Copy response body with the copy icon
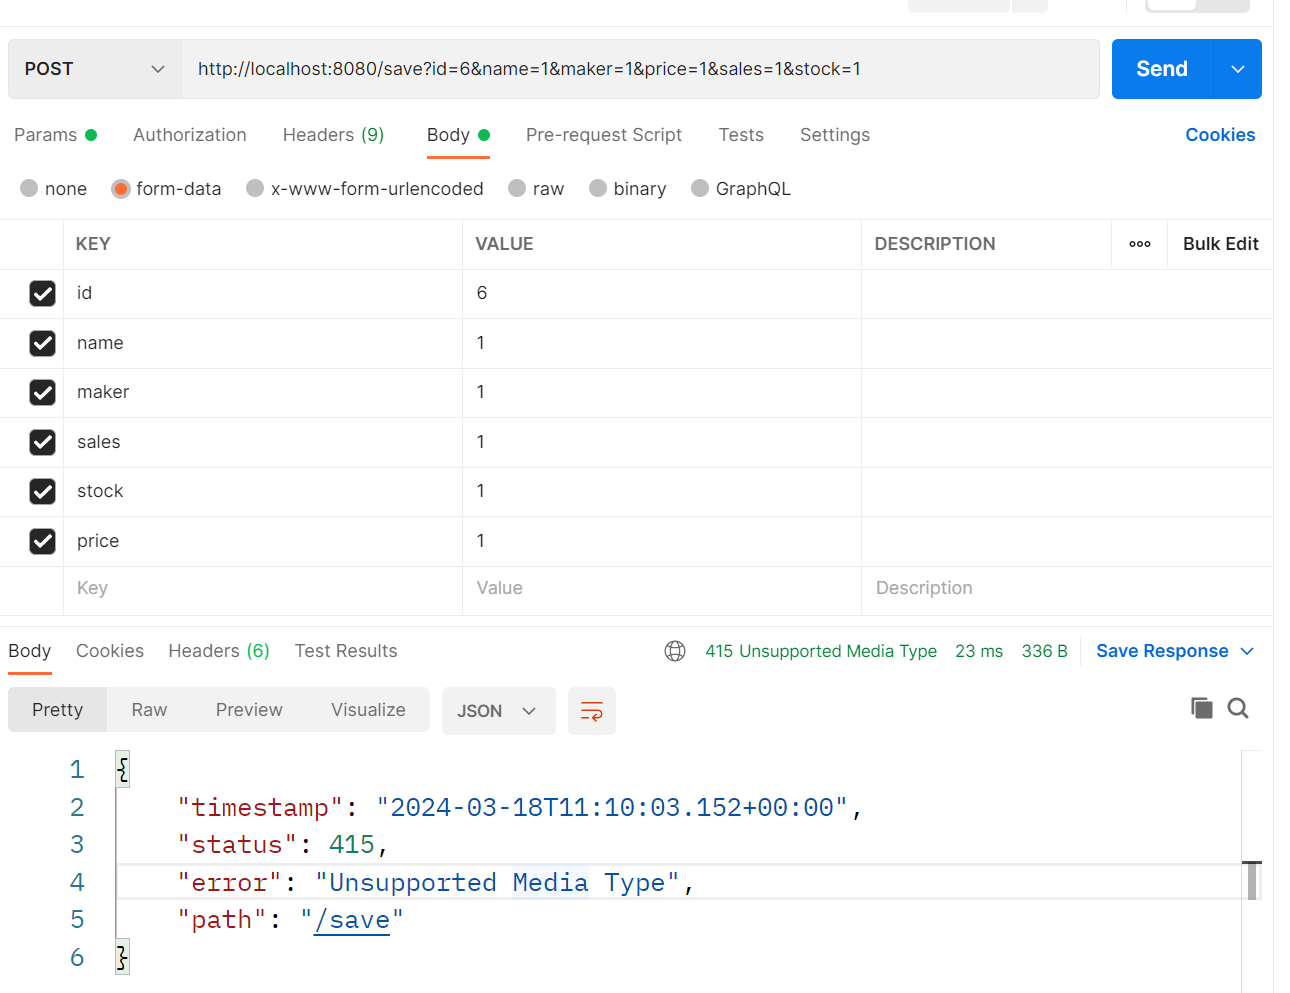The height and width of the screenshot is (993, 1290). point(1201,708)
